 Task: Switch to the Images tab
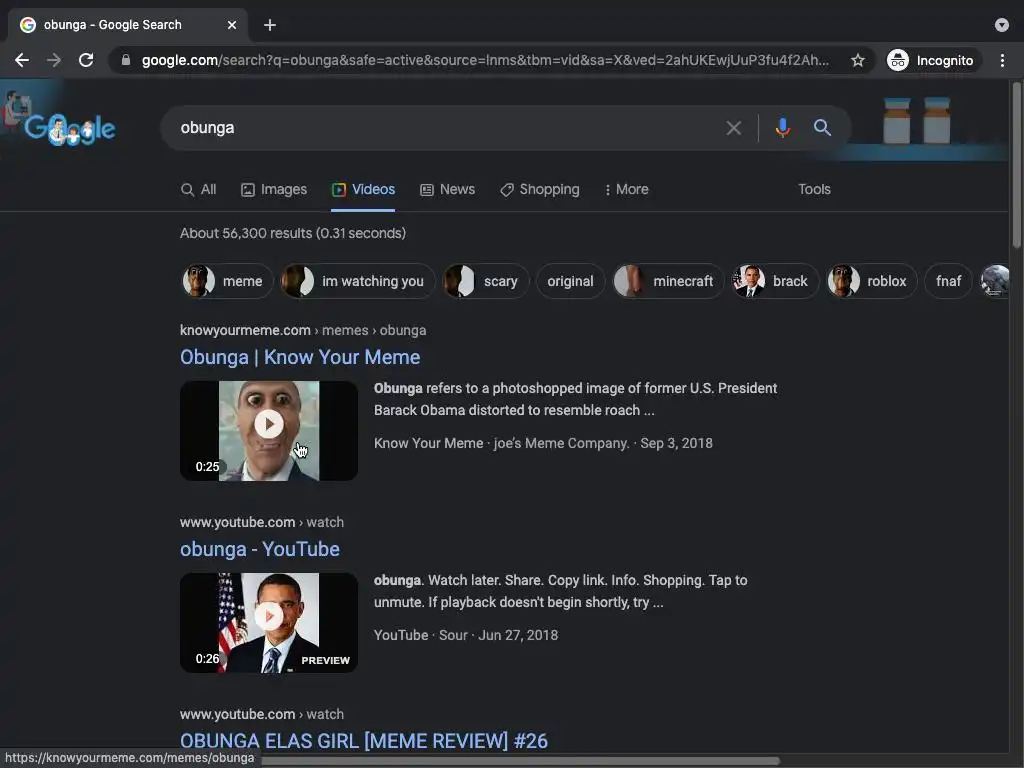coord(274,189)
